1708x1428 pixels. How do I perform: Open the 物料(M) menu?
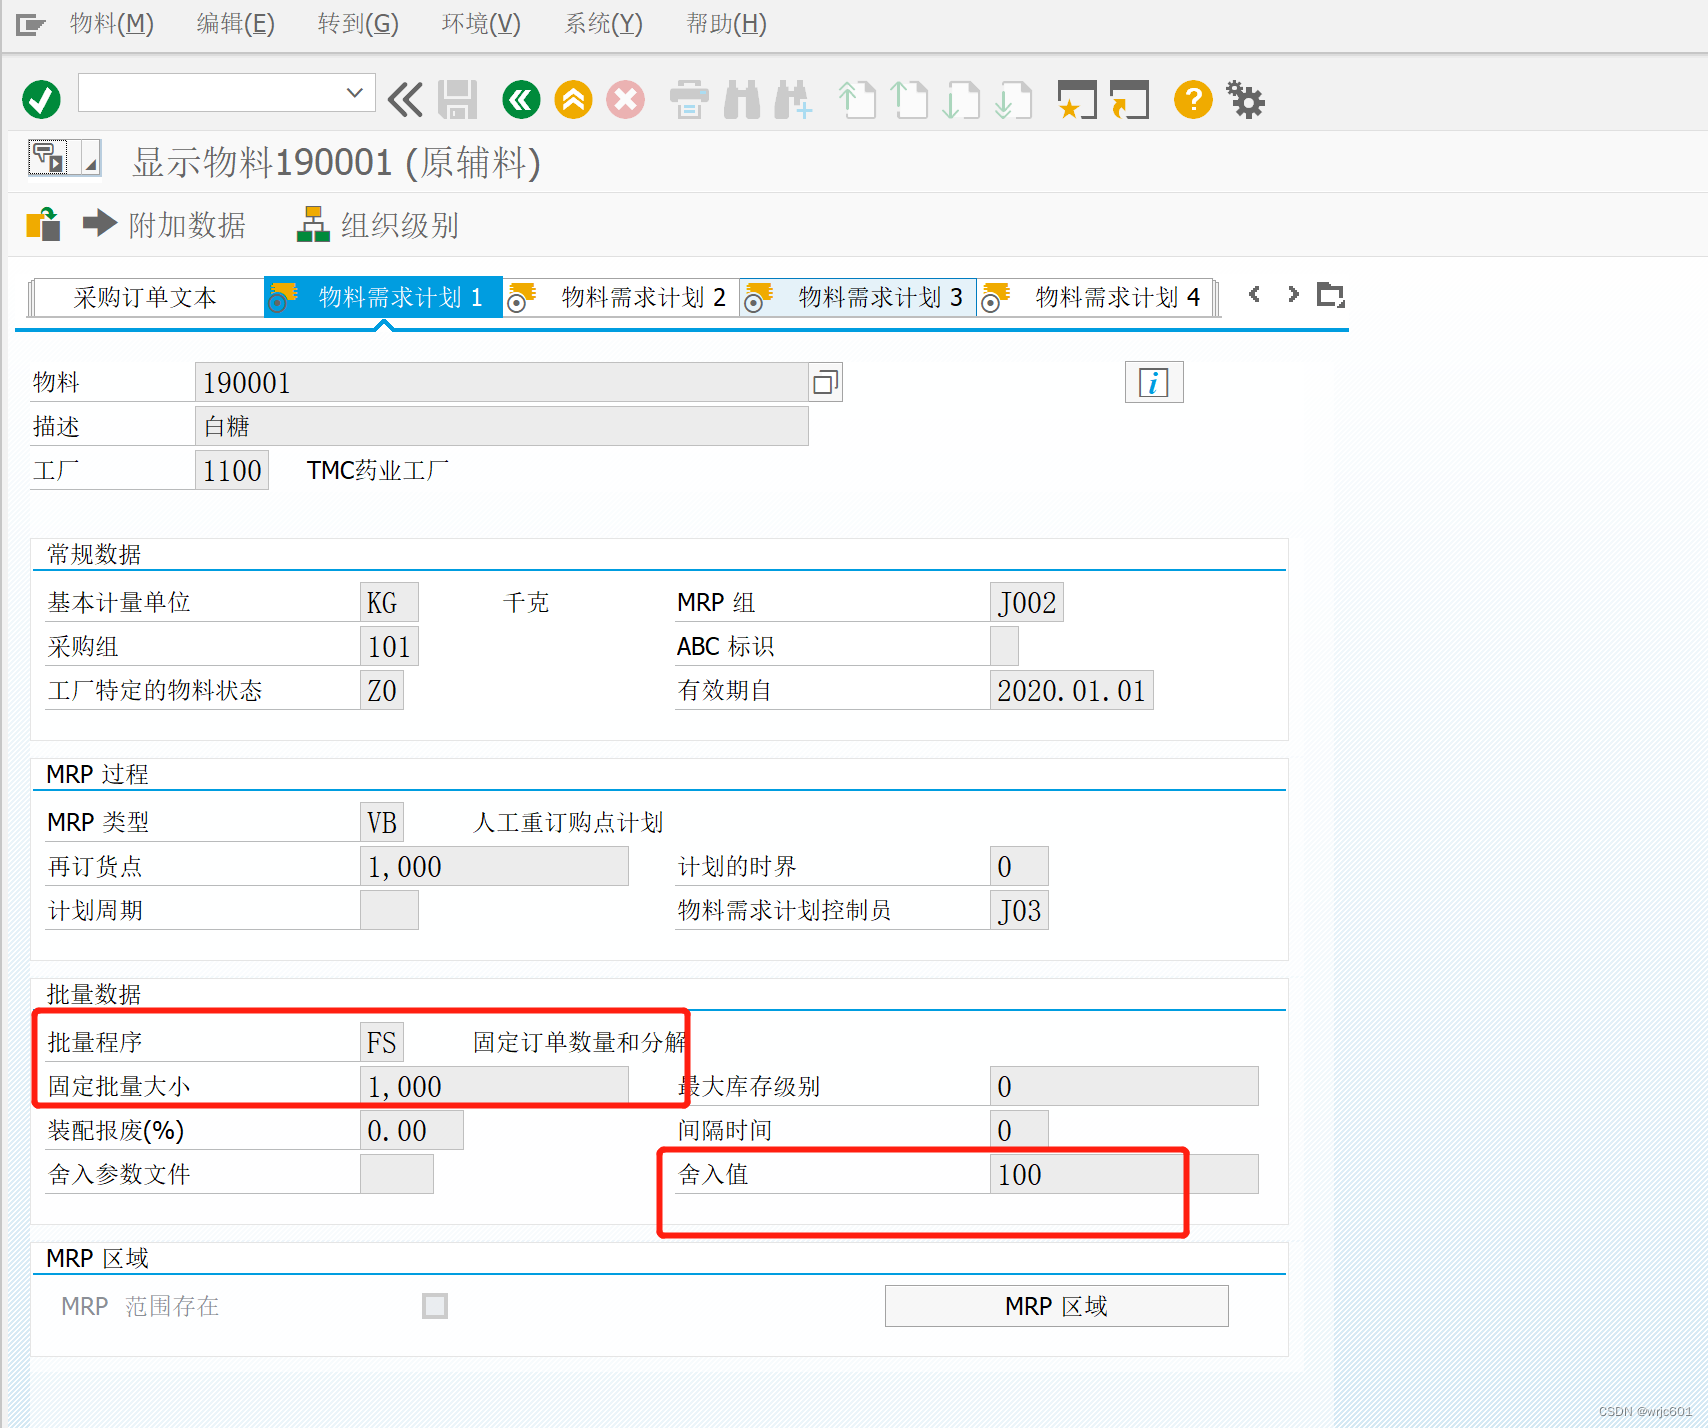click(112, 23)
